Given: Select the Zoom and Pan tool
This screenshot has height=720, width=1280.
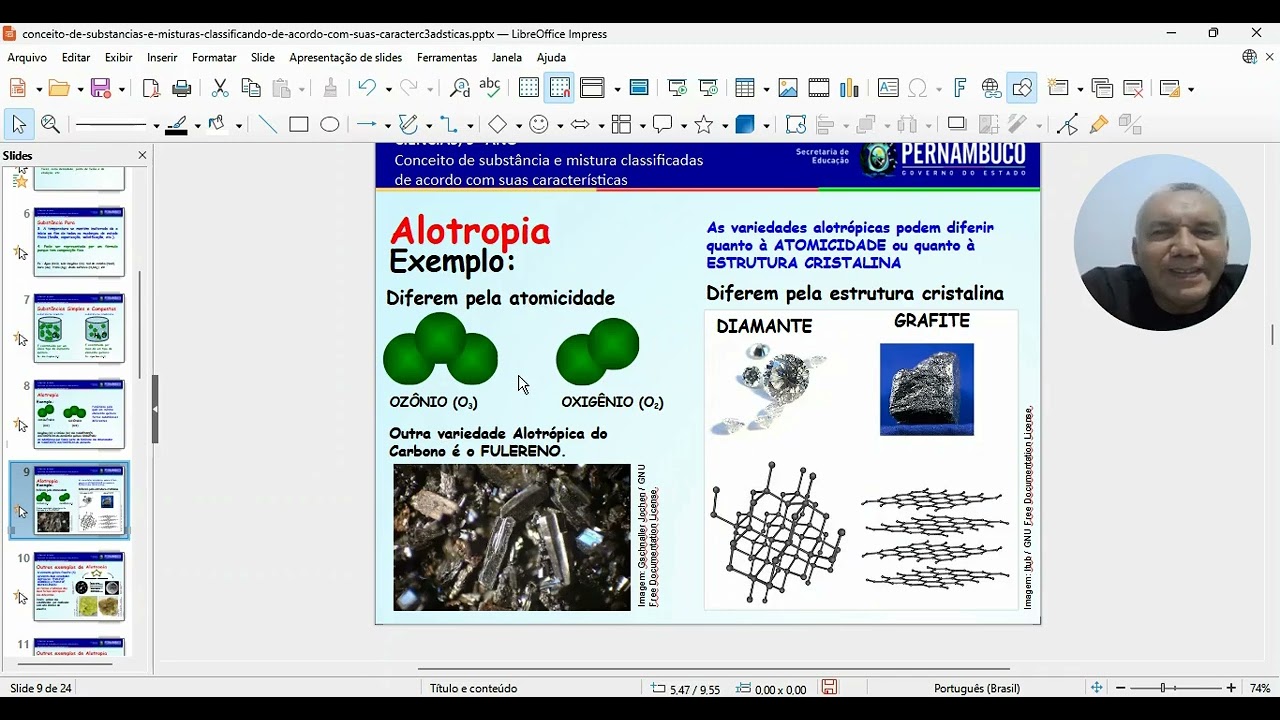Looking at the screenshot, I should (x=50, y=125).
